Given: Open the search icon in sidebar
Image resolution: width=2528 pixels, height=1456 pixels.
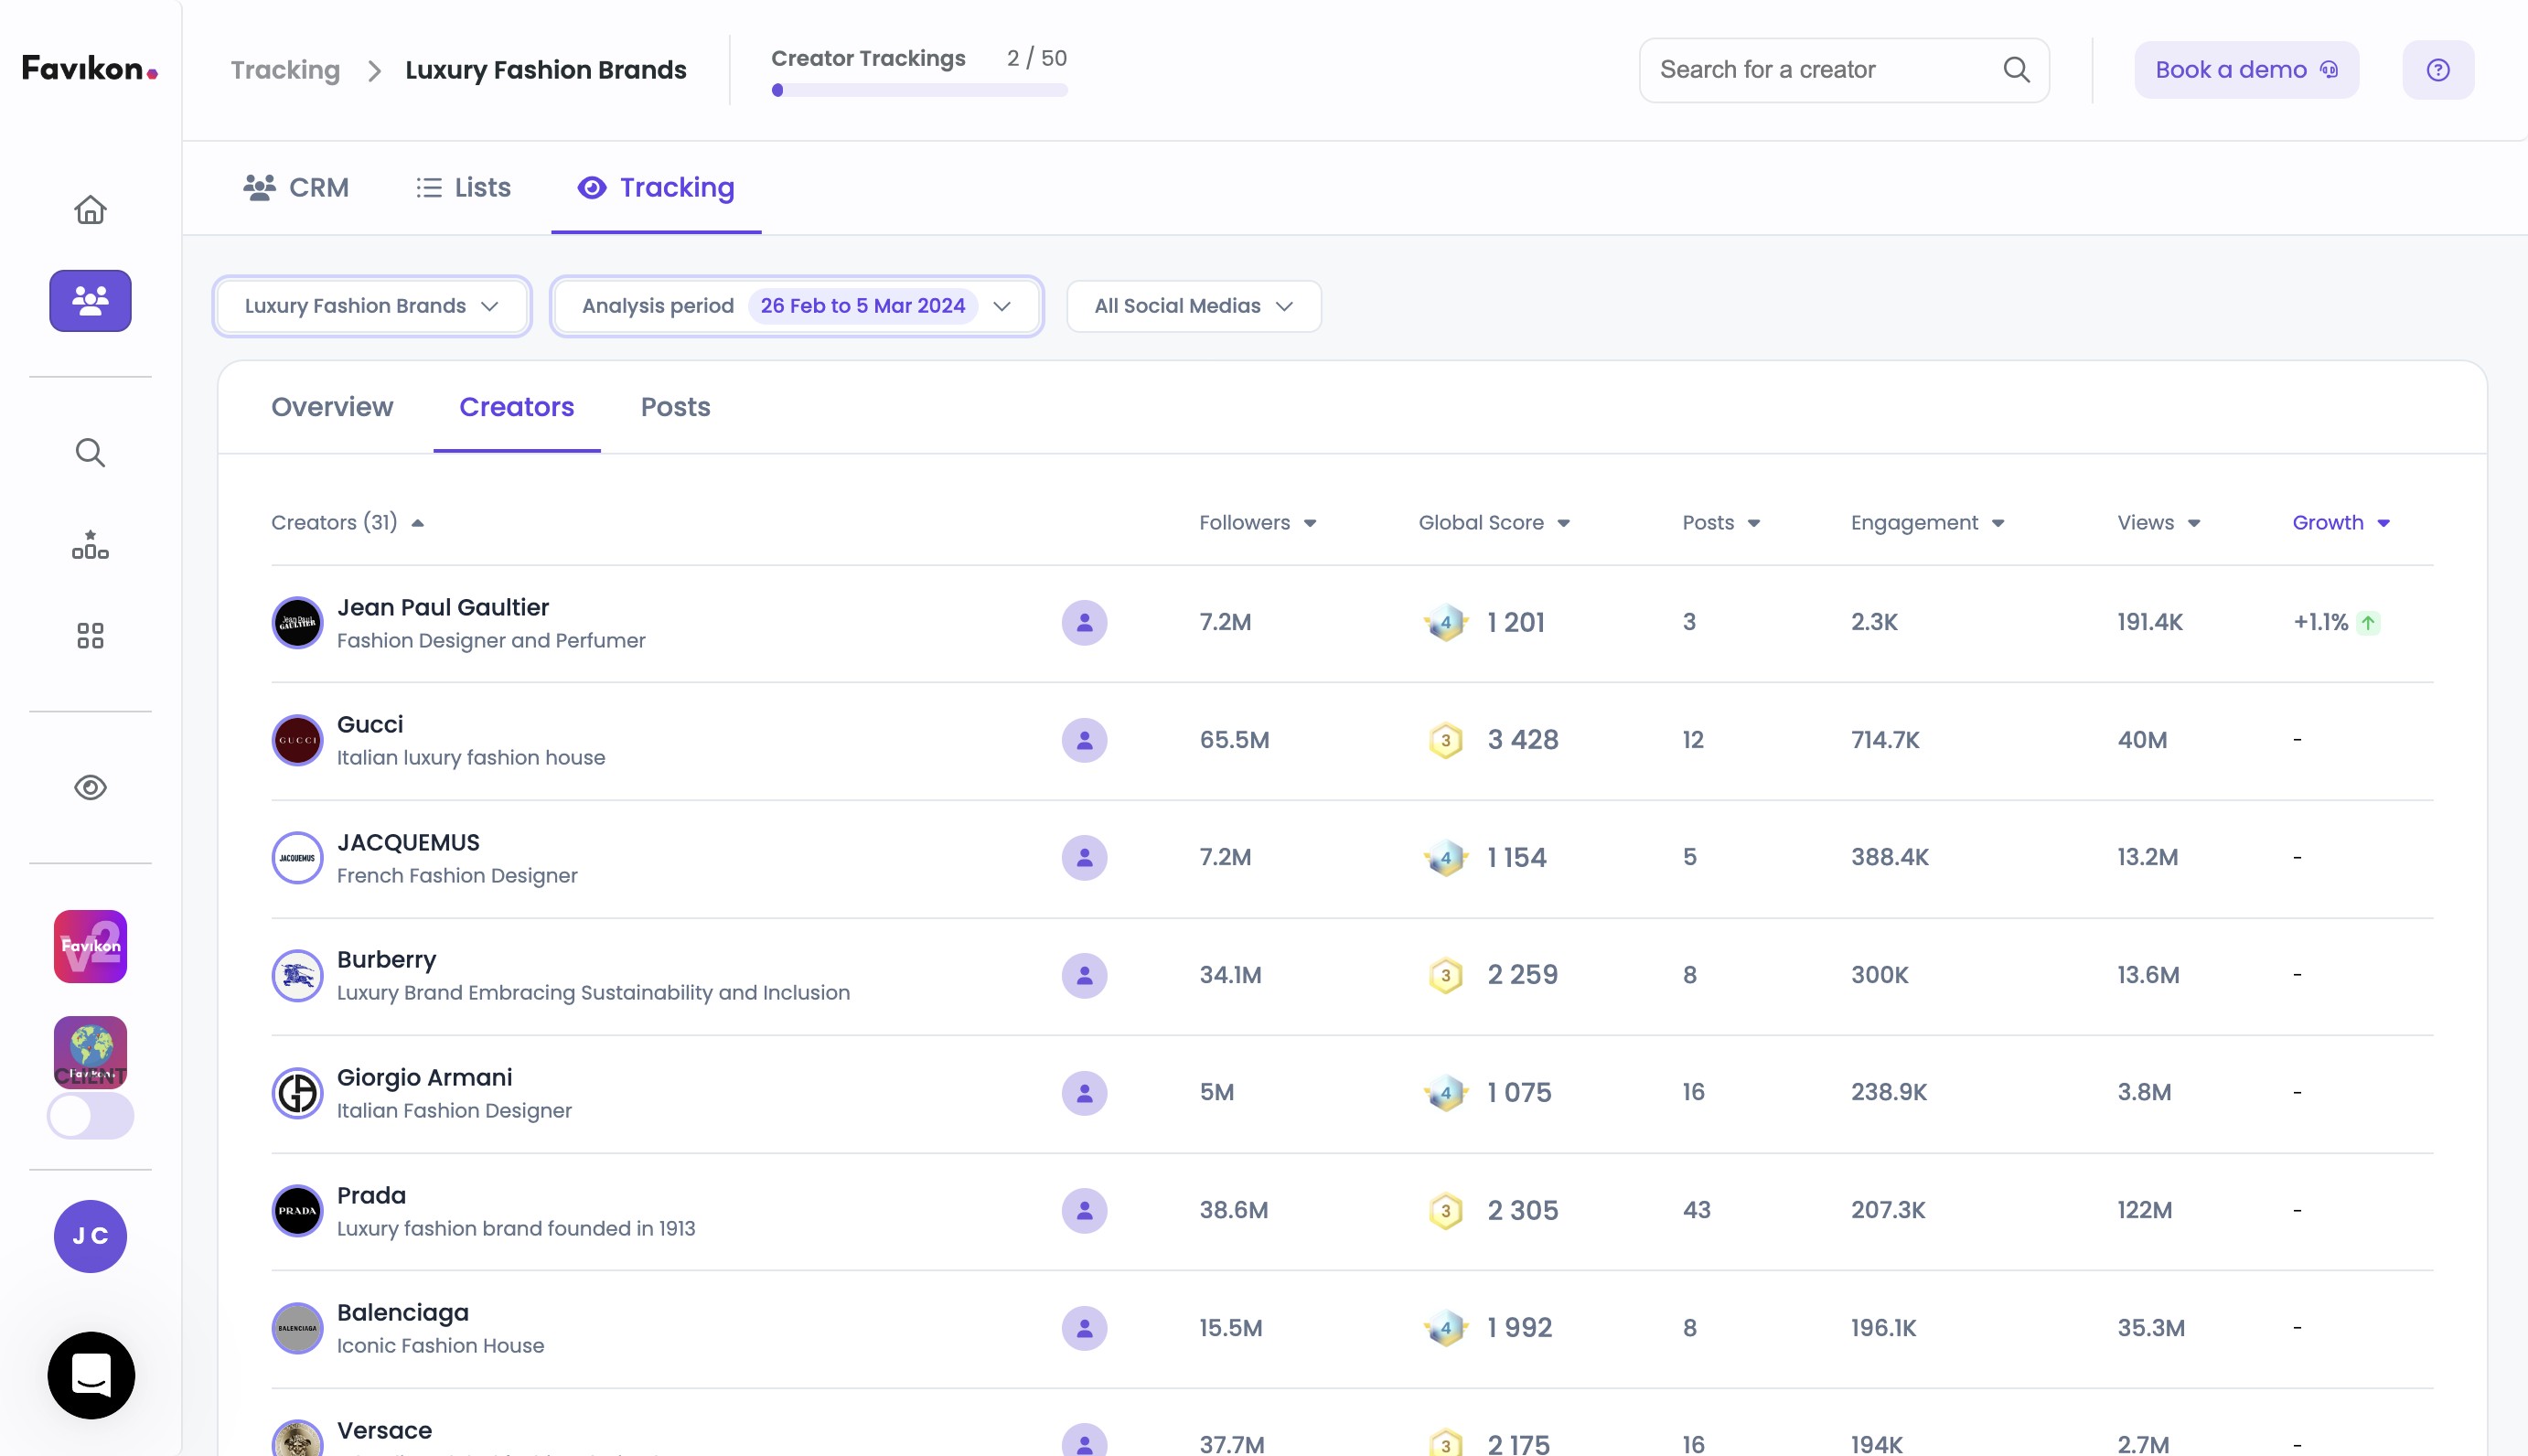Looking at the screenshot, I should click(90, 453).
